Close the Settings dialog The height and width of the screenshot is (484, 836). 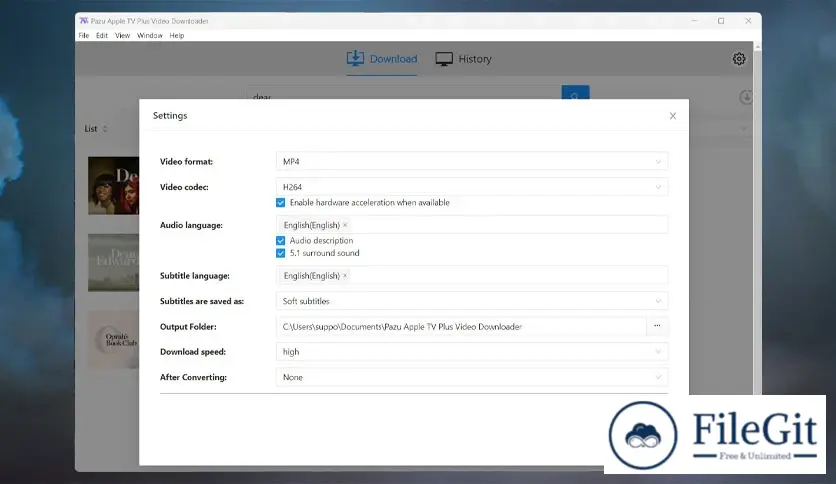[x=672, y=116]
